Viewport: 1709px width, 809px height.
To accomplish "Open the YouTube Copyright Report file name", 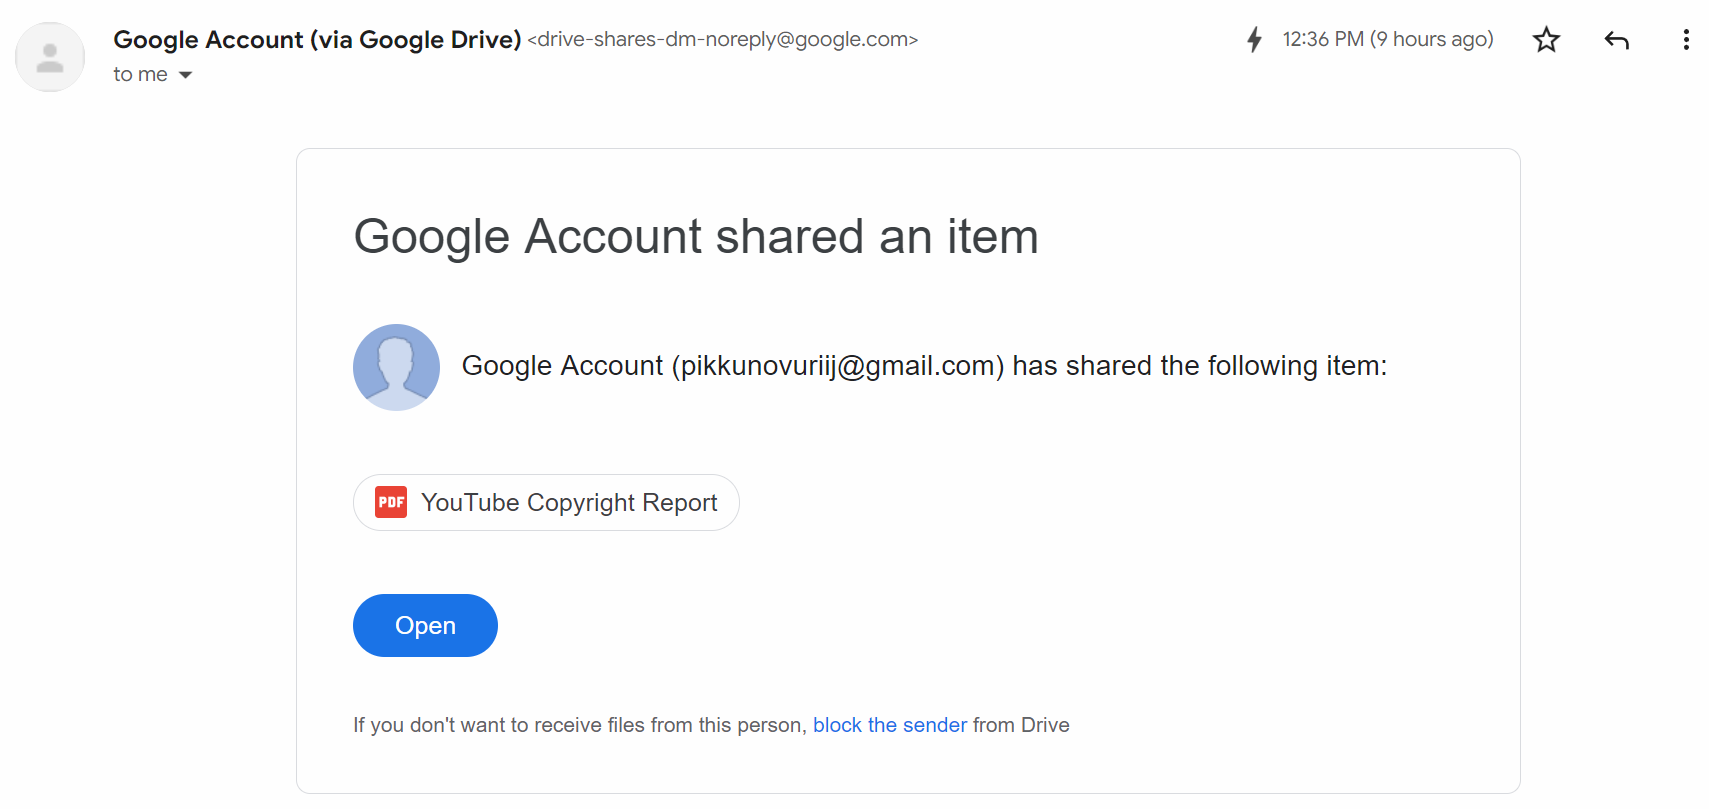I will point(569,503).
